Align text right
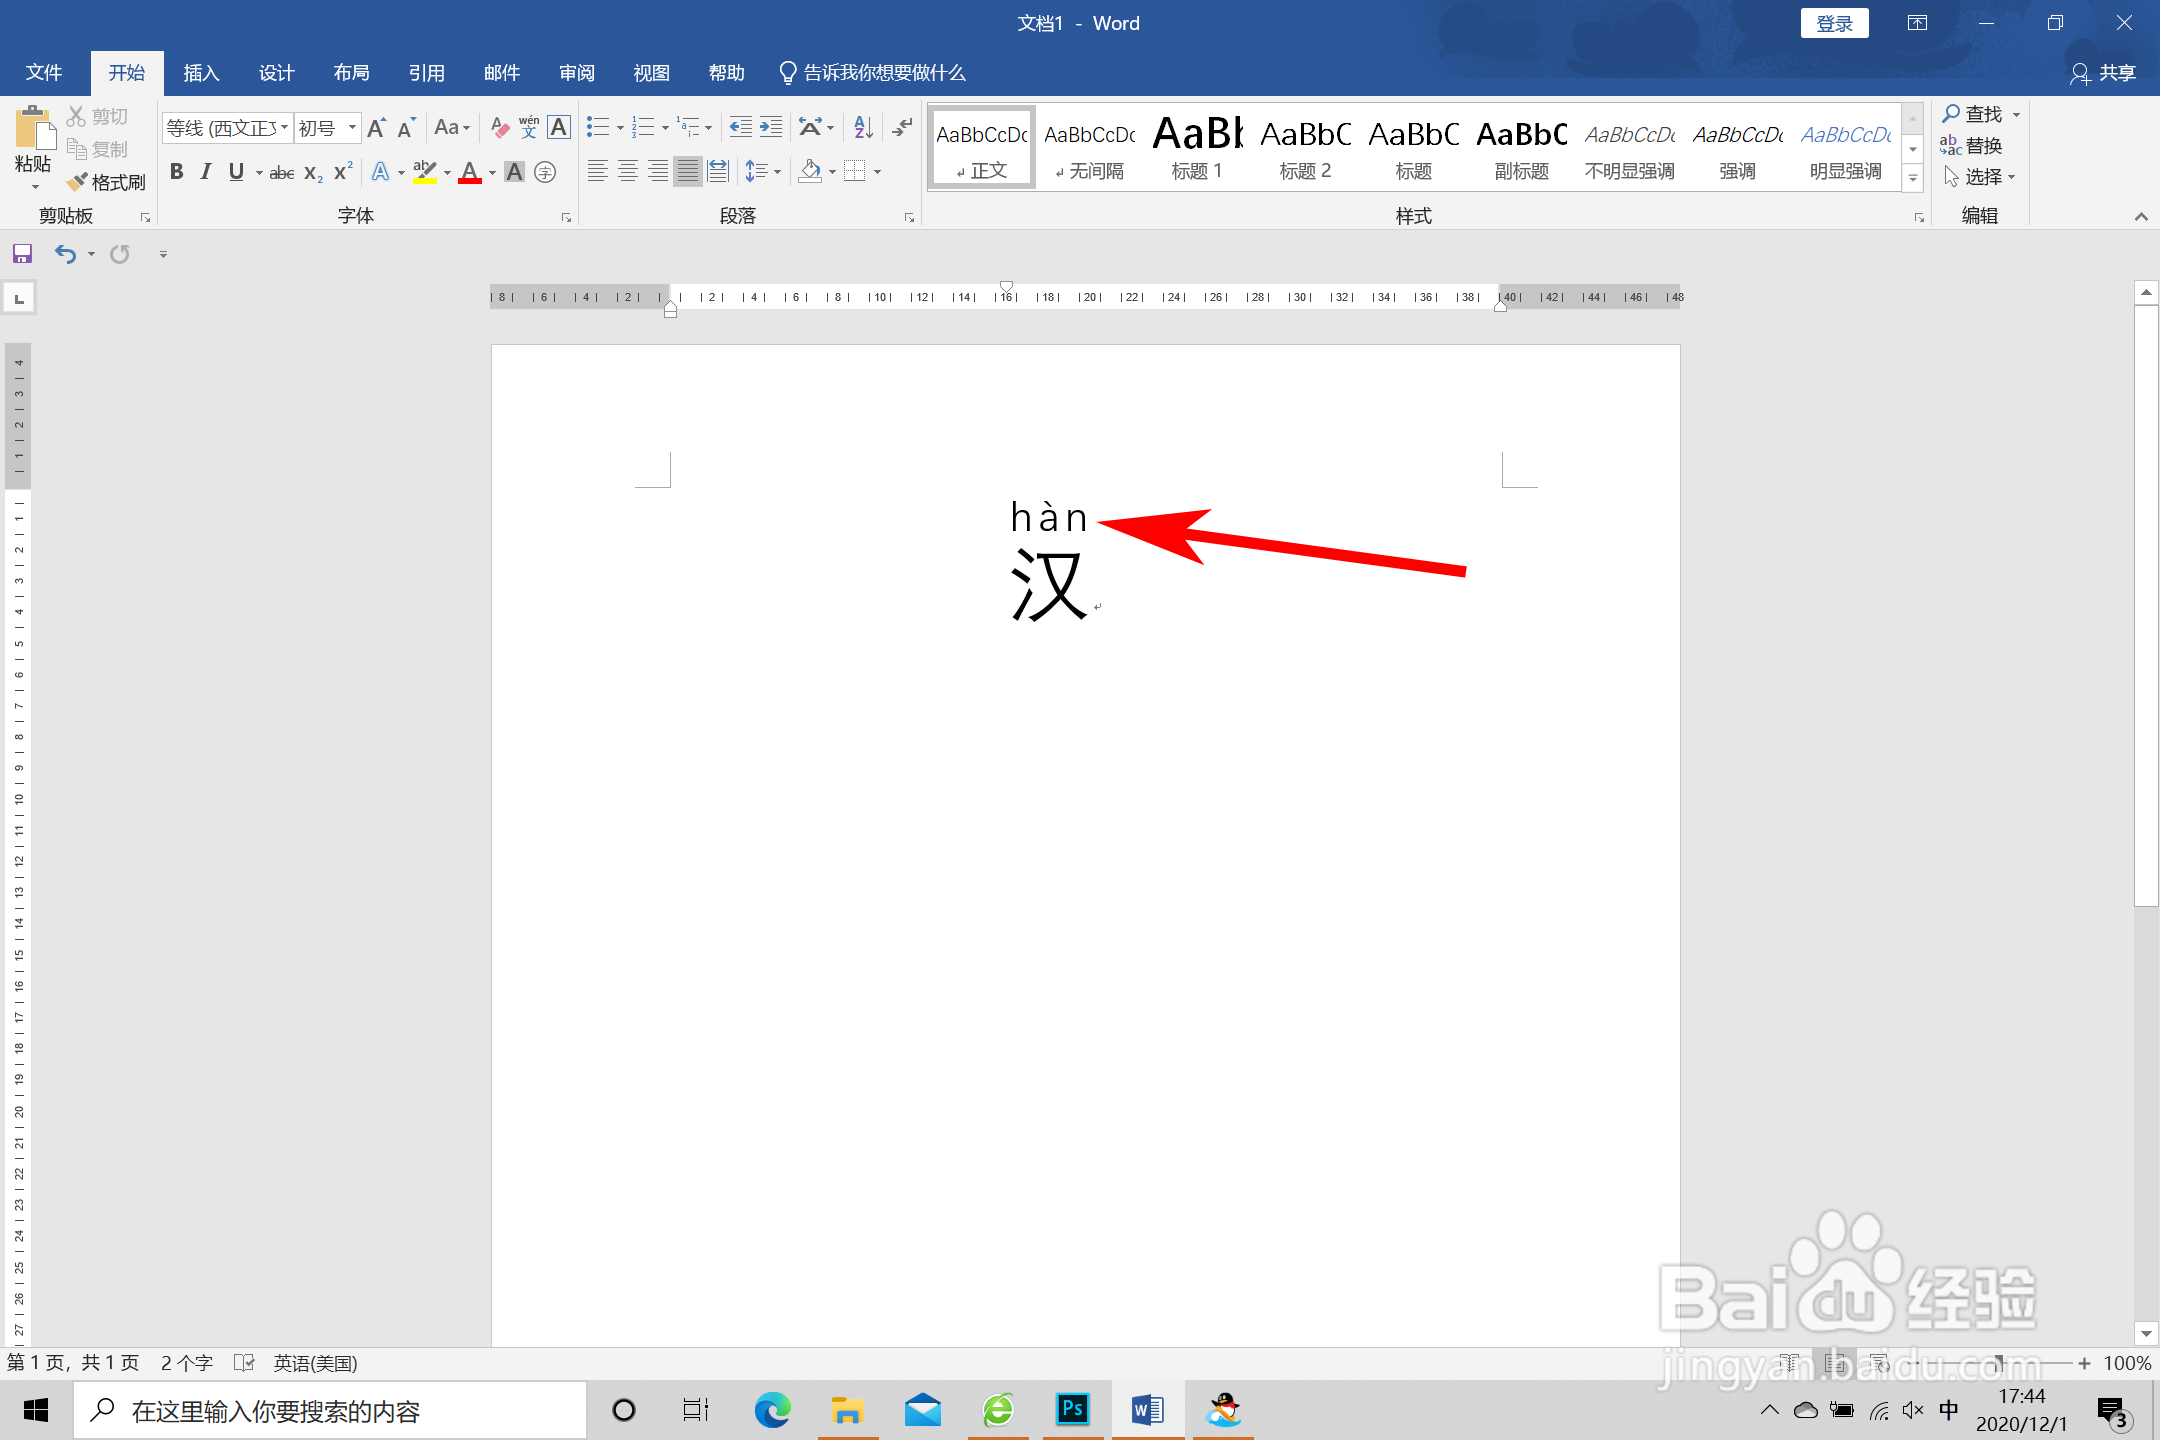The width and height of the screenshot is (2160, 1440). click(x=658, y=172)
